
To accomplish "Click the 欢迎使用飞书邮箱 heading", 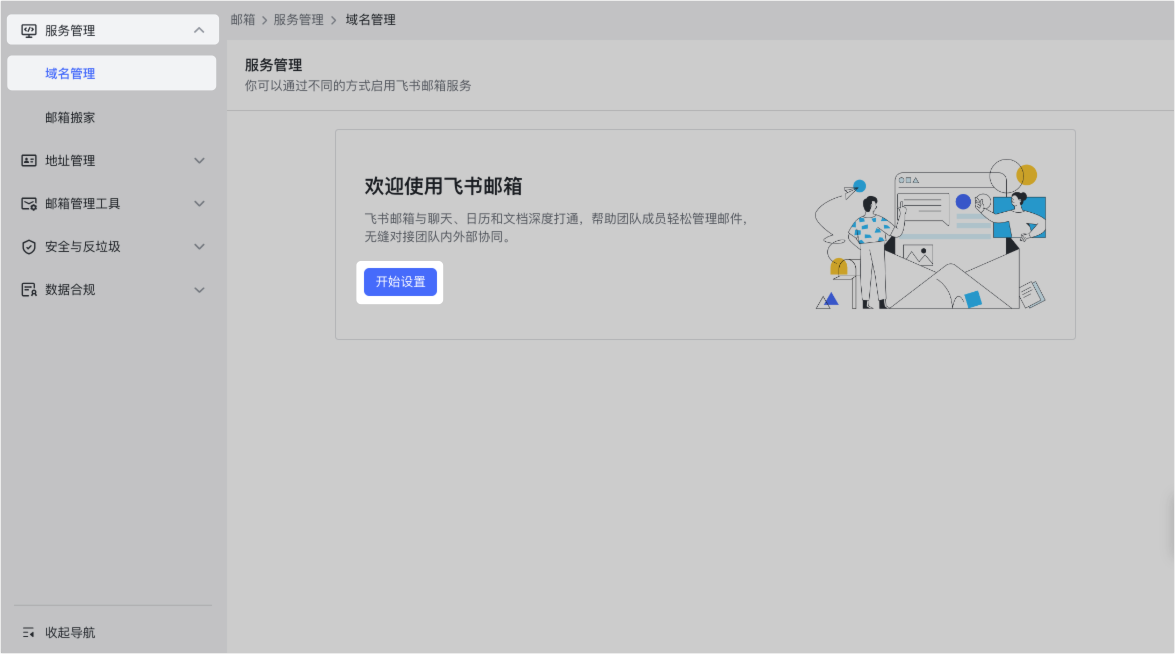I will click(444, 186).
